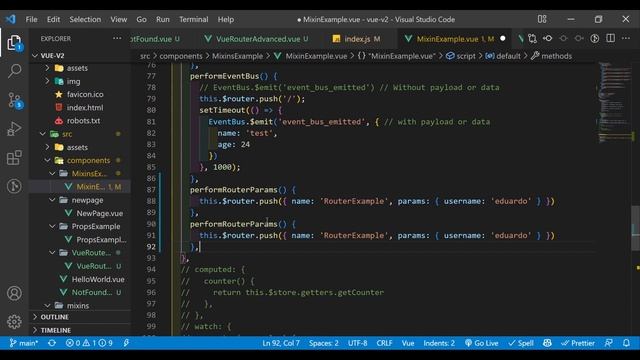Screen dimensions: 640x360
Task: Collapse the PropsExample folder
Action: click(x=52, y=226)
